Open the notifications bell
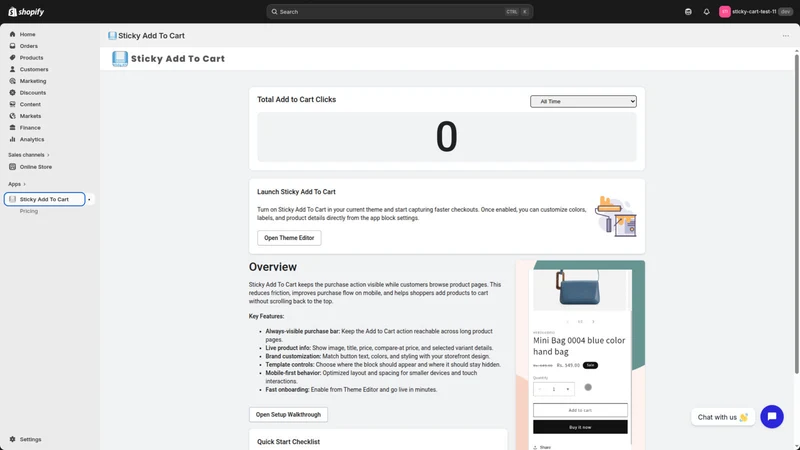The height and width of the screenshot is (450, 800). [x=707, y=12]
